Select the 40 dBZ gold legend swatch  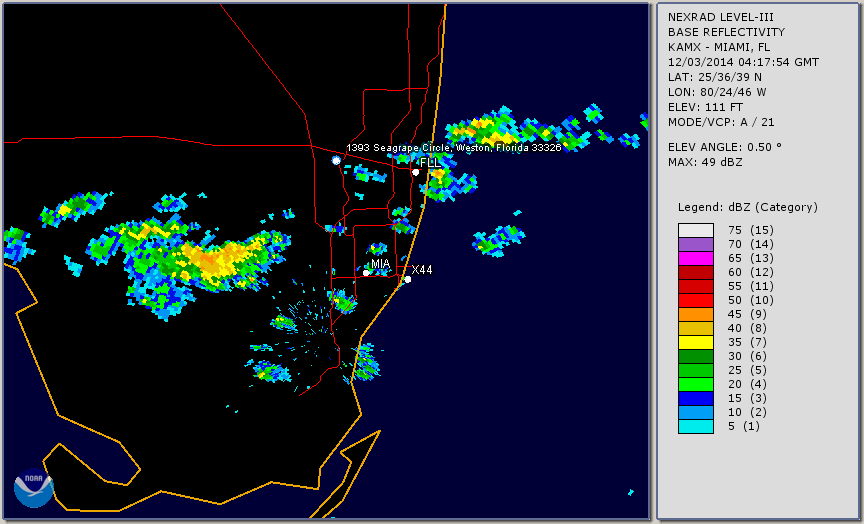696,328
